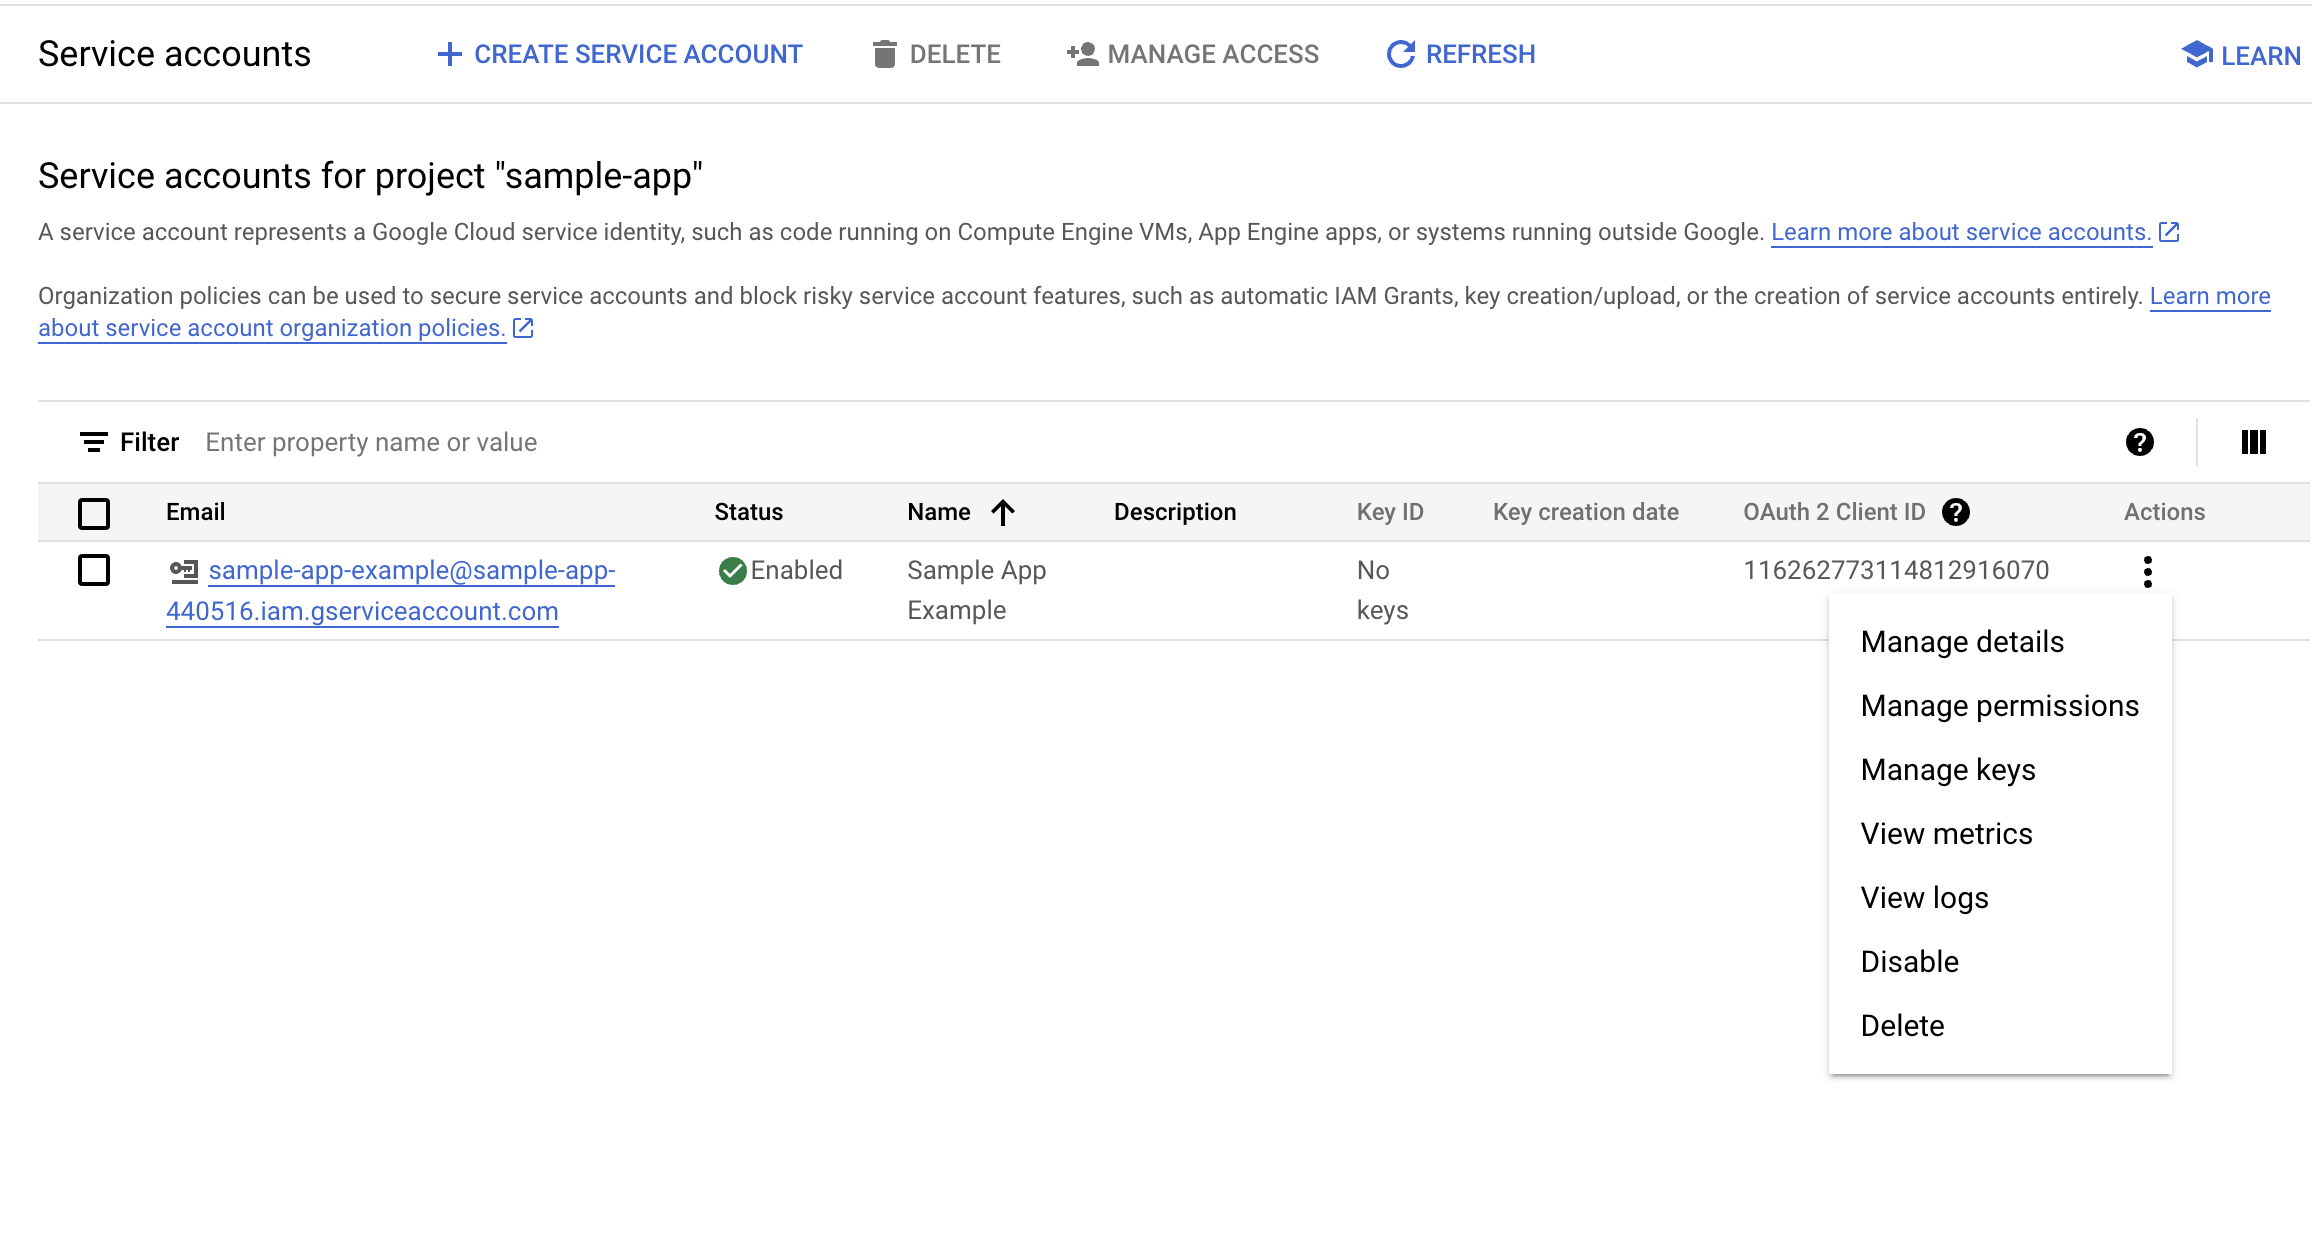This screenshot has width=2312, height=1240.
Task: Click the Name column sort arrow
Action: 1003,512
